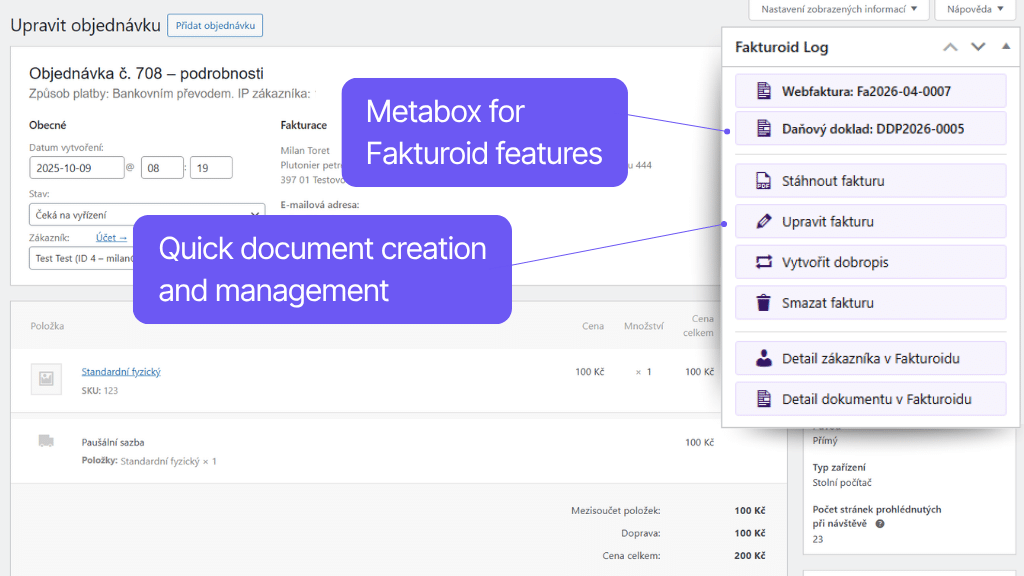The height and width of the screenshot is (576, 1024).
Task: Click Upravit fakturu button
Action: [871, 221]
